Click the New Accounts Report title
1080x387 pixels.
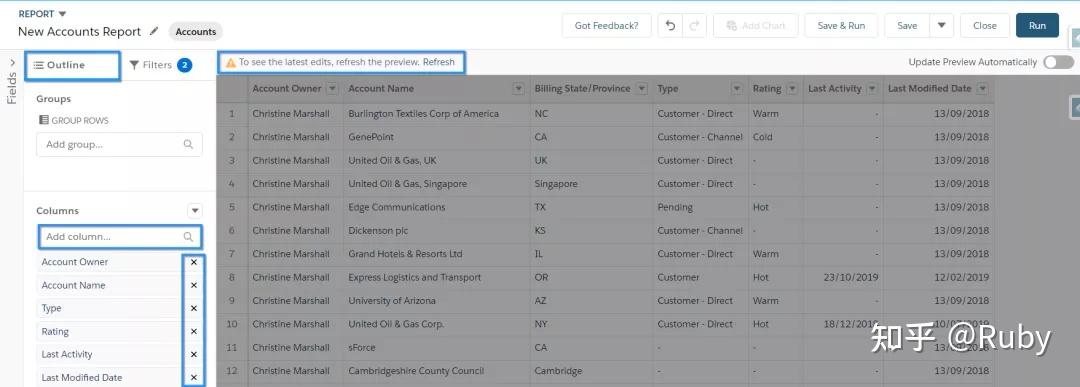pos(79,32)
